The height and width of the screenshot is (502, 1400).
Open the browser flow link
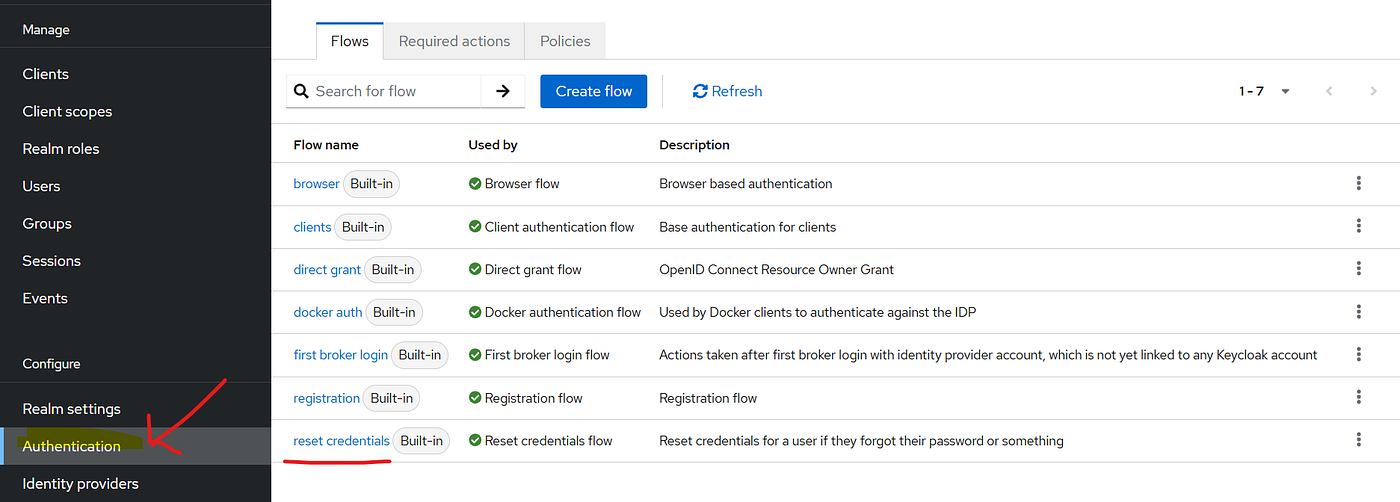tap(316, 184)
